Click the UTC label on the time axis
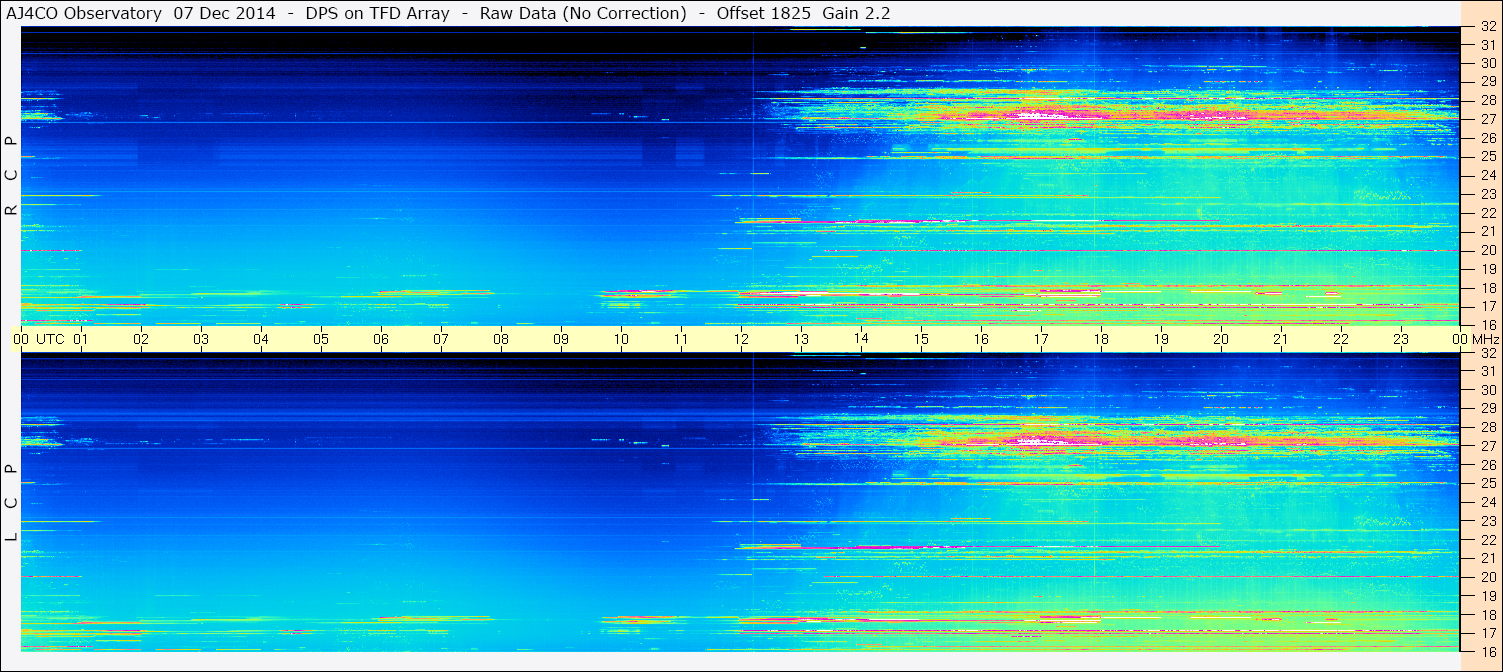This screenshot has width=1503, height=672. (50, 339)
